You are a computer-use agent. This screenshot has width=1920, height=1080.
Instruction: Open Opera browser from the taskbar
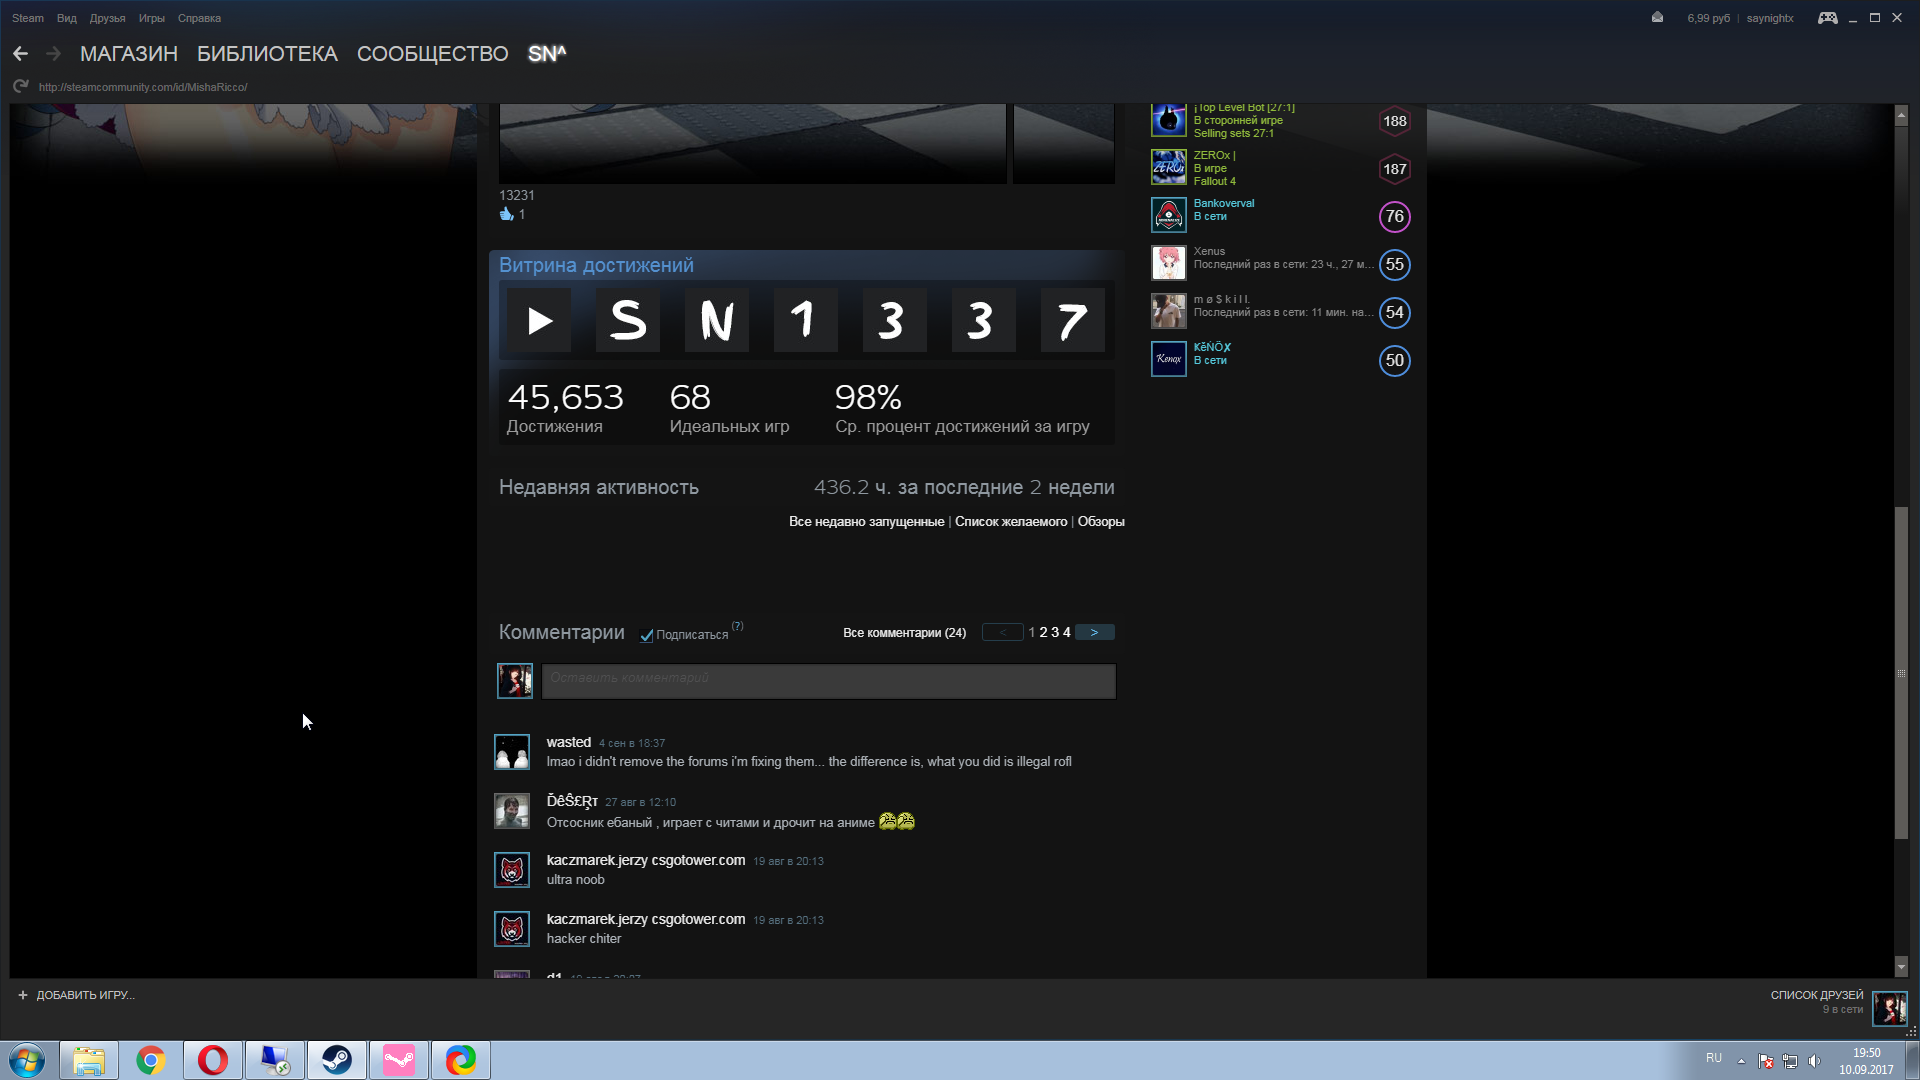pos(213,1060)
